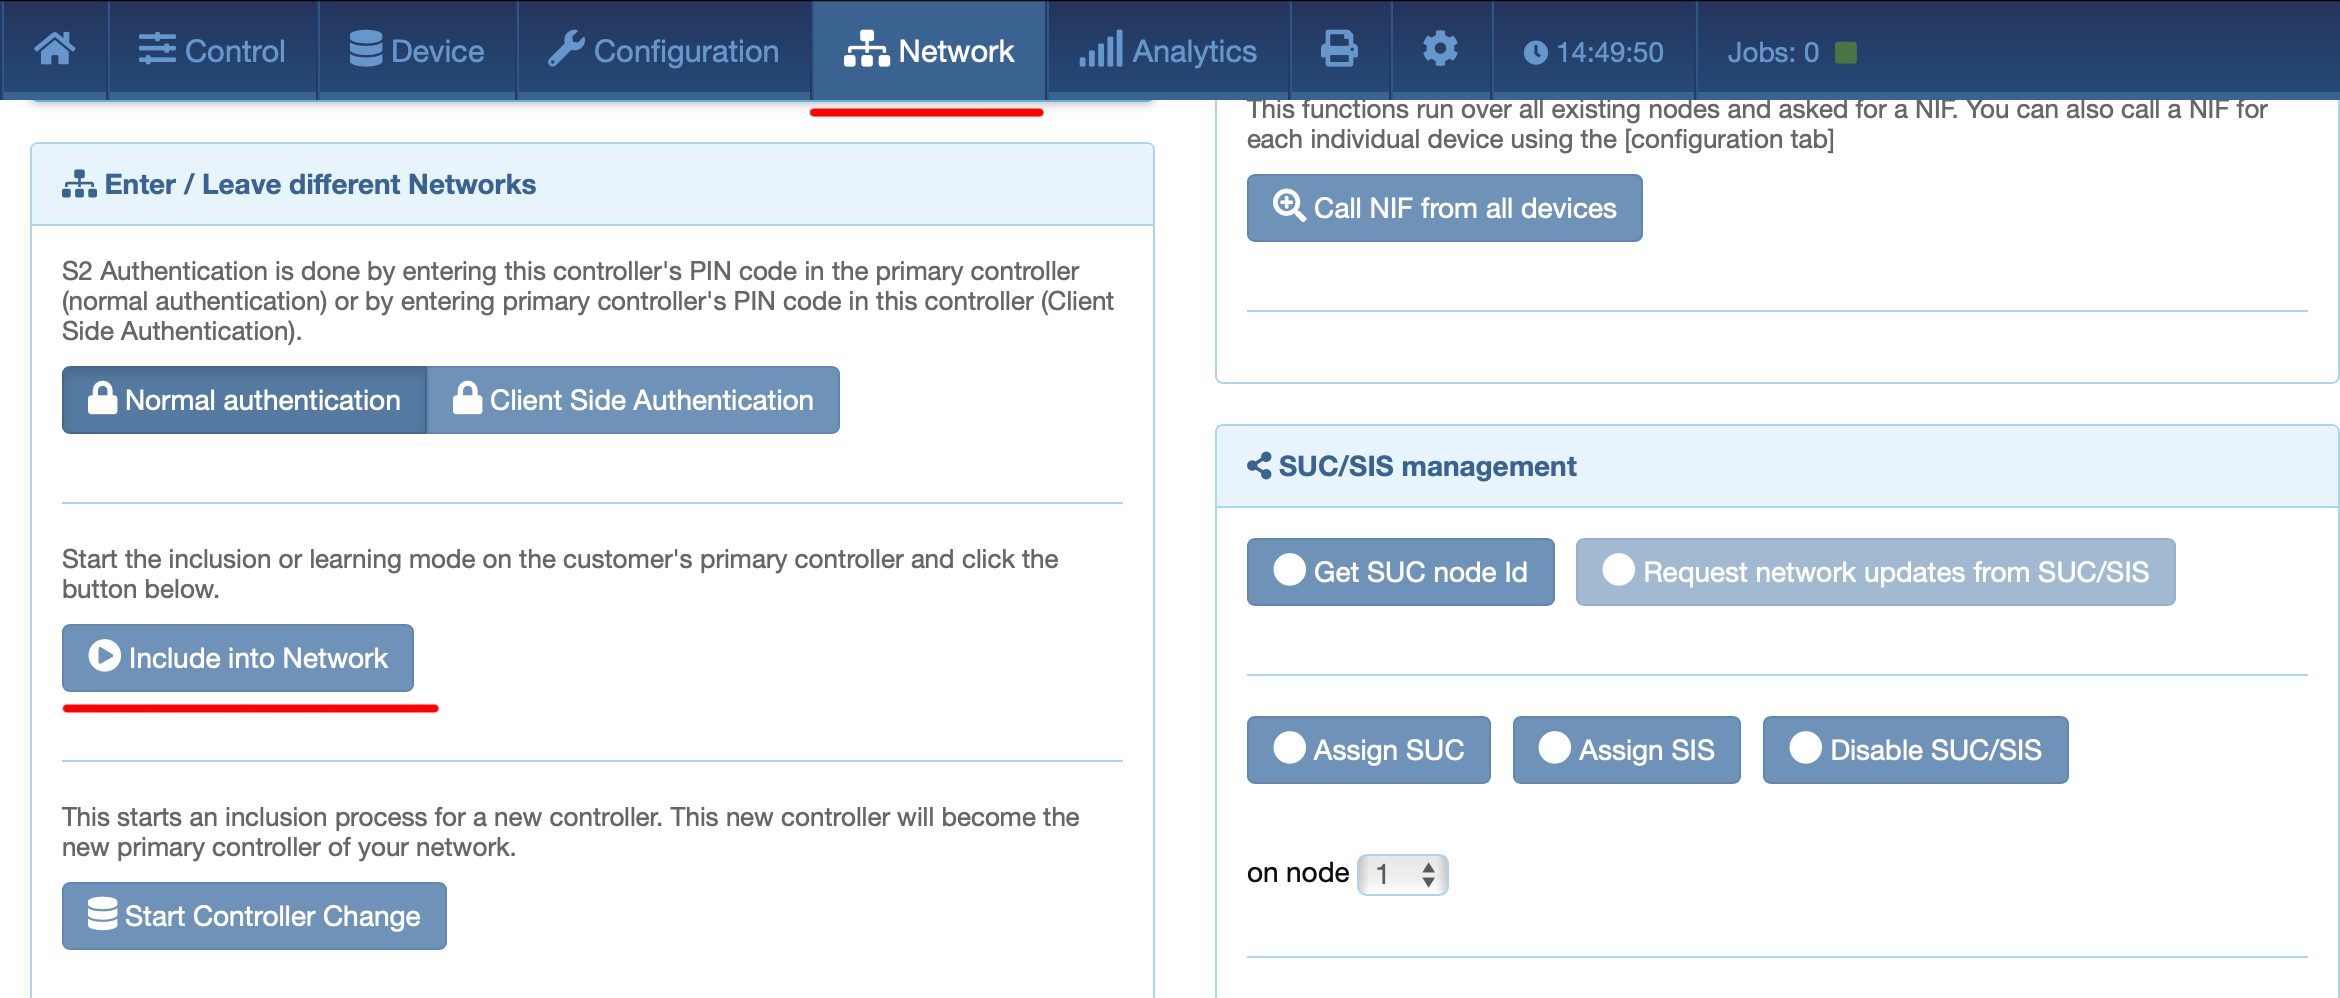Click the bar chart icon beside Analytics

point(1101,48)
